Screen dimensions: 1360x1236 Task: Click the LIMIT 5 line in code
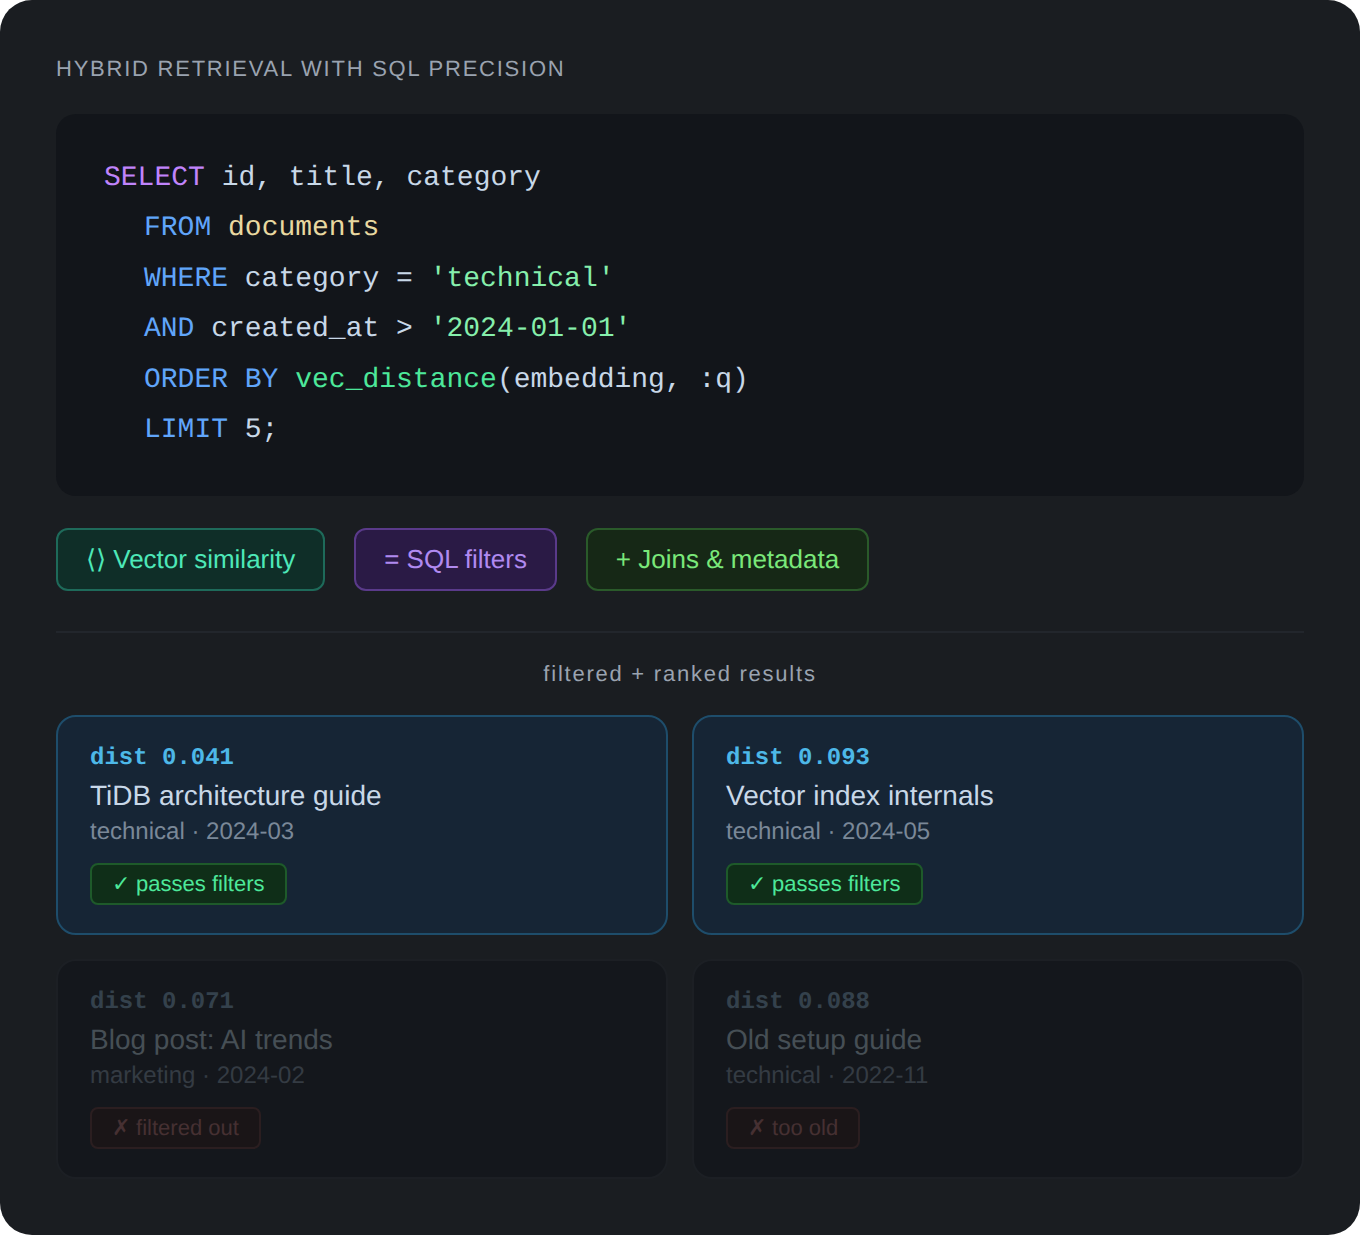[210, 429]
